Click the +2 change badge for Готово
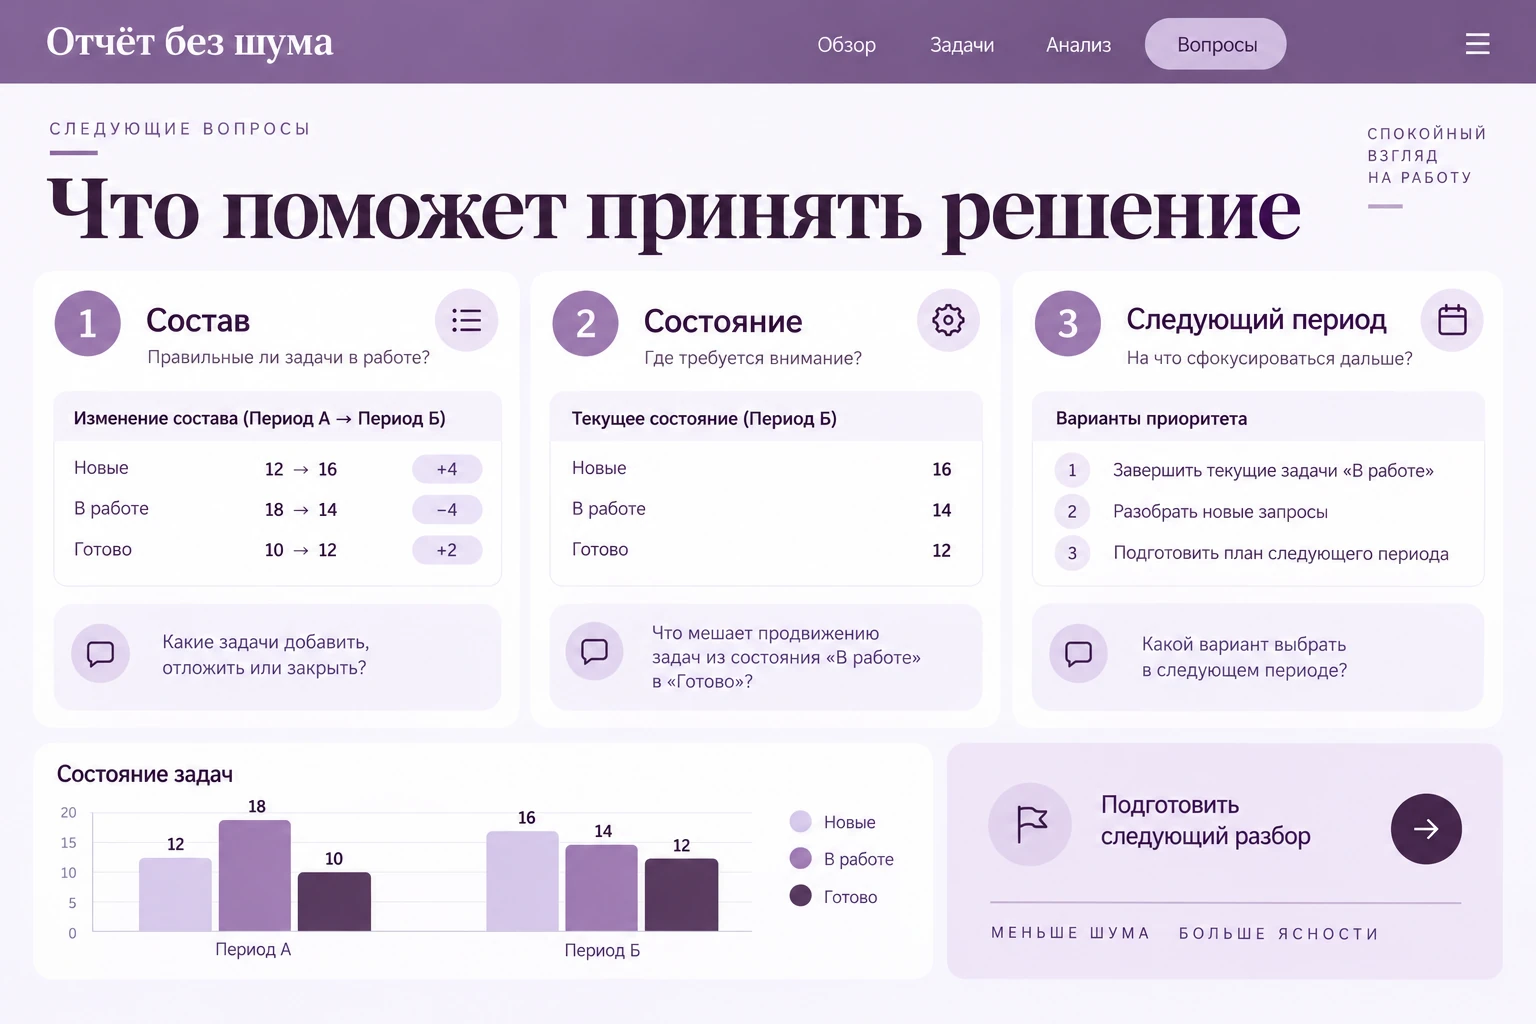This screenshot has height=1024, width=1536. [x=447, y=550]
